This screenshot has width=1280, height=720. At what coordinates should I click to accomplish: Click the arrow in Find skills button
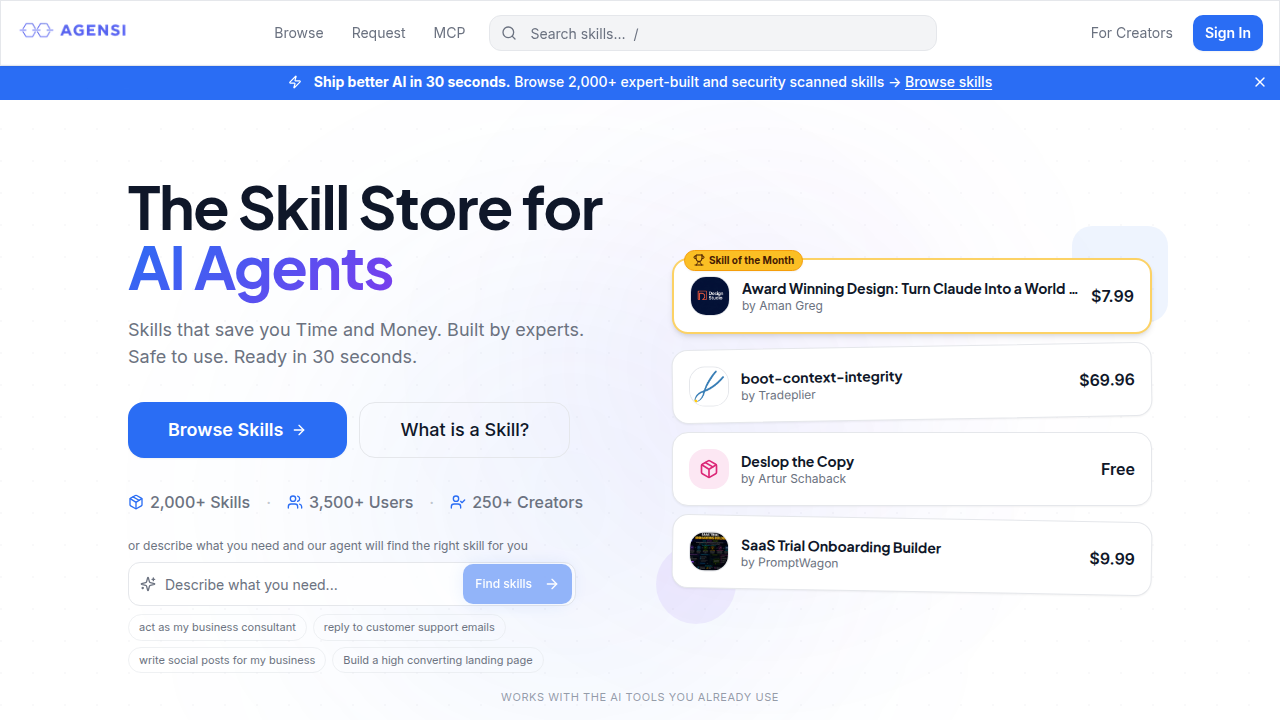pyautogui.click(x=552, y=584)
